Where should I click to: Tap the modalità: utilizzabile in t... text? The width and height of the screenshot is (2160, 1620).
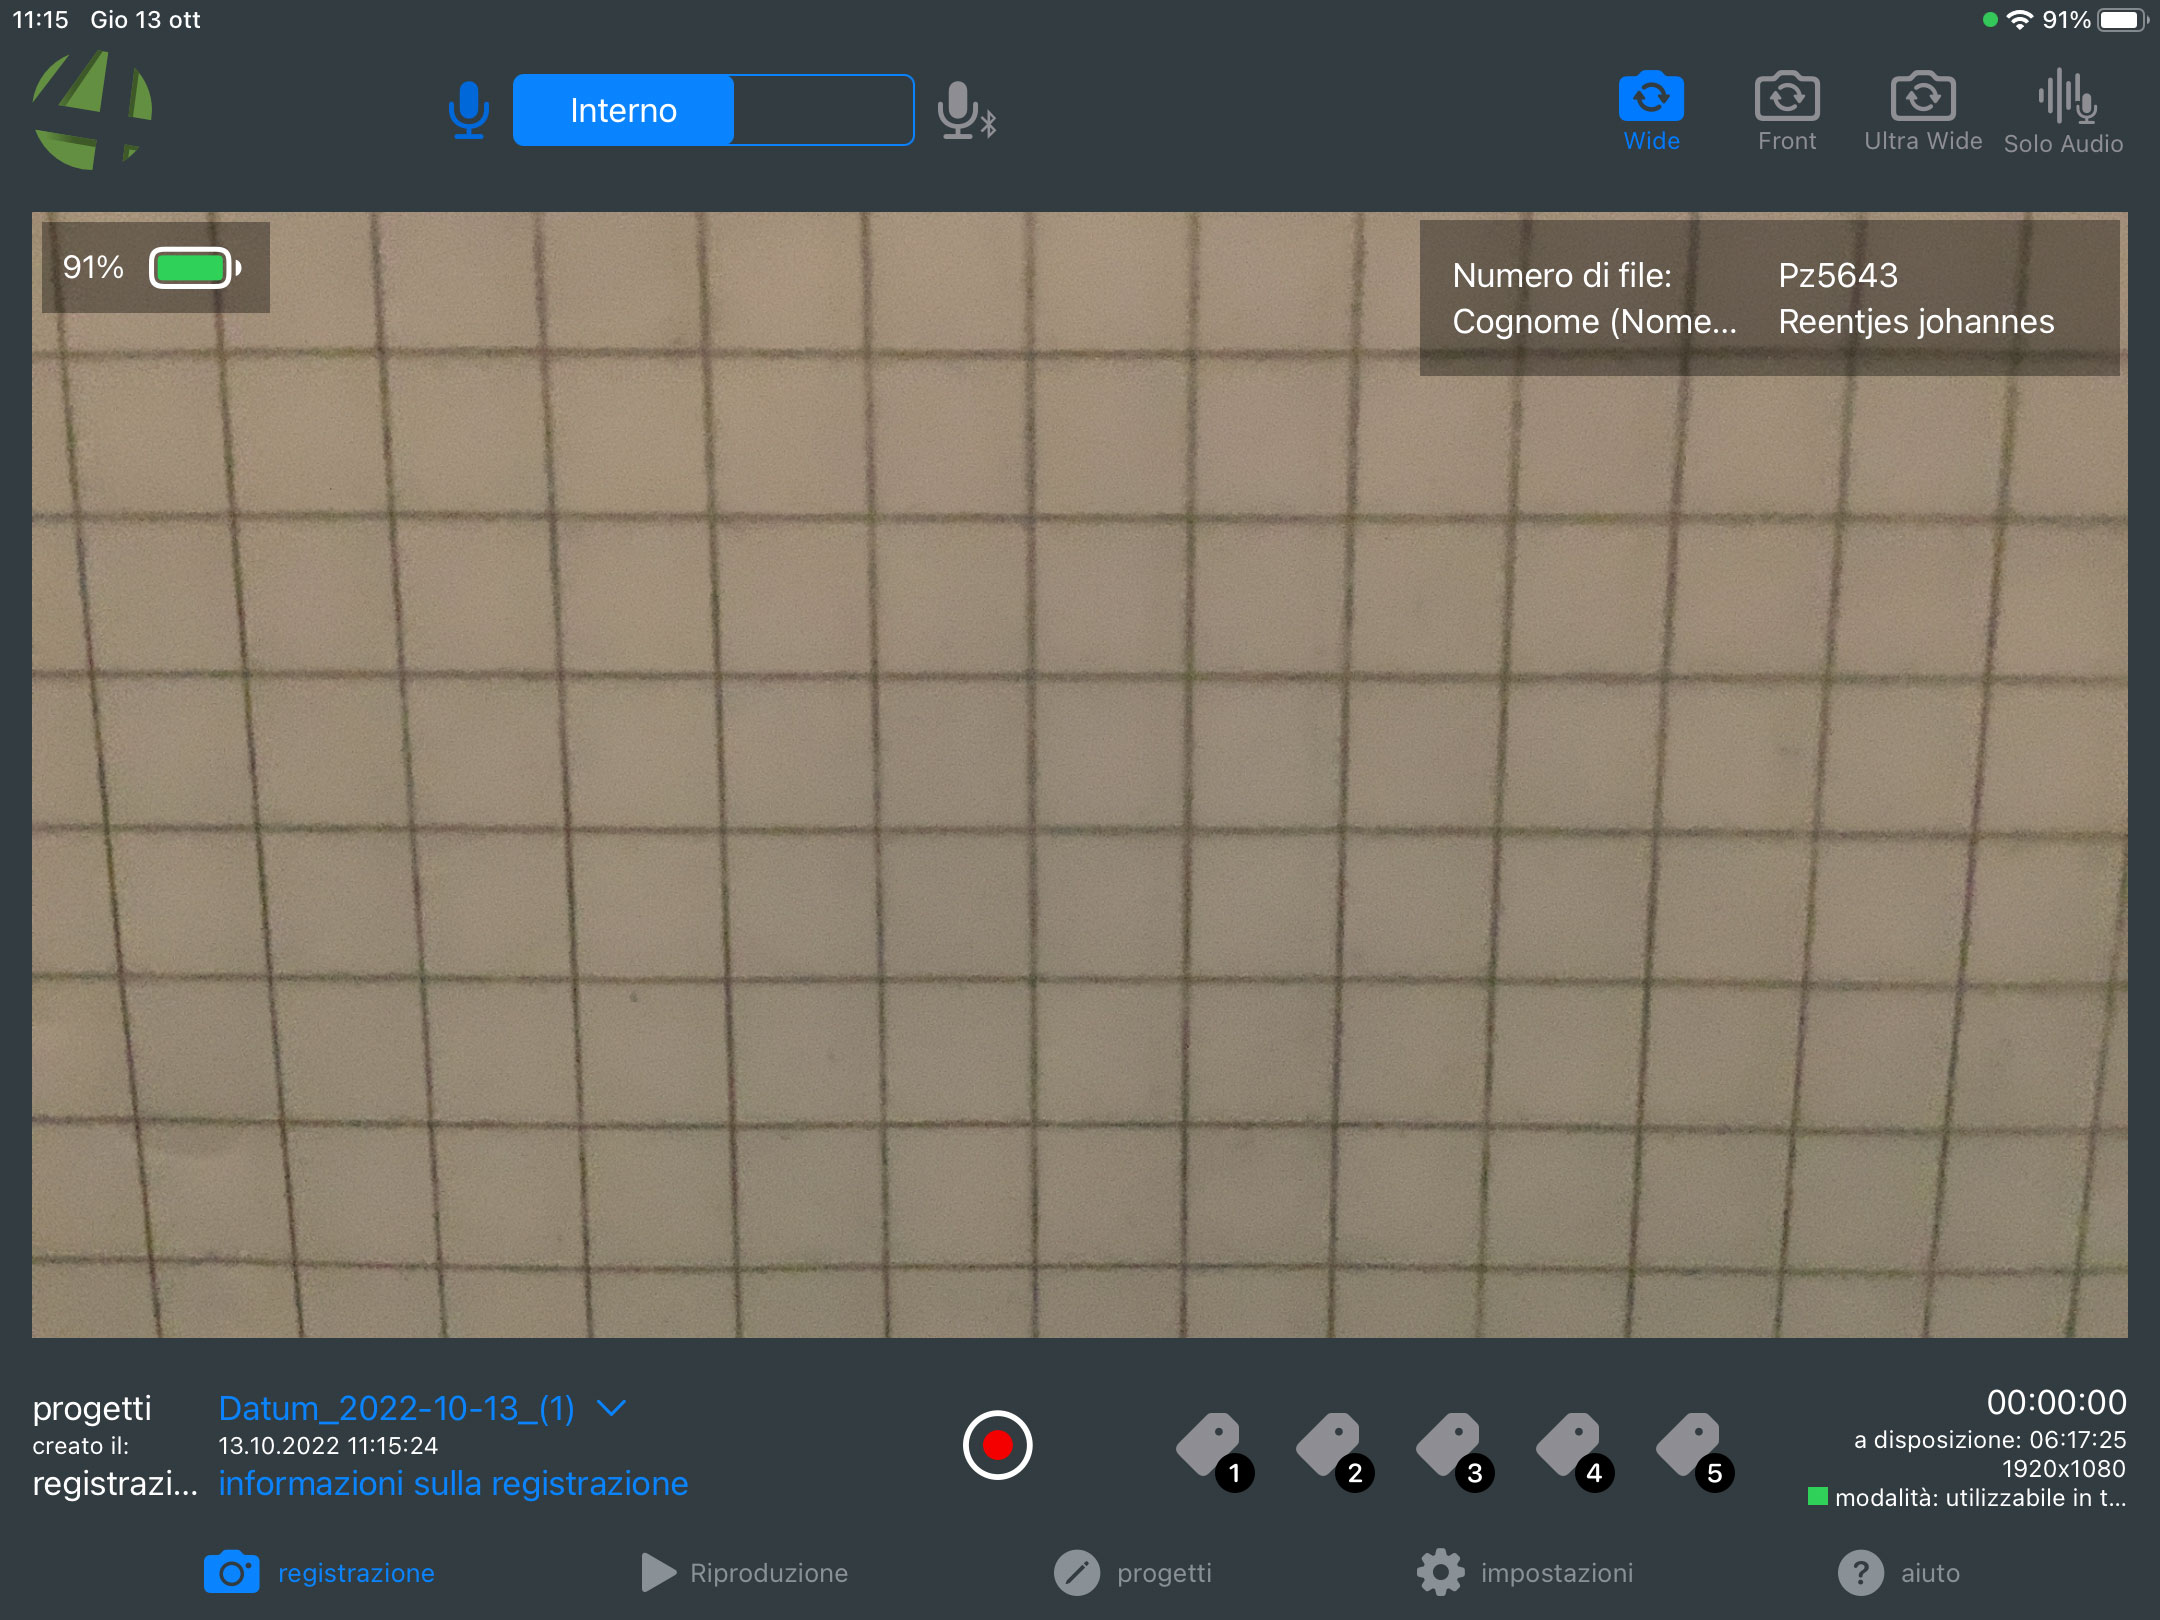pos(1980,1498)
